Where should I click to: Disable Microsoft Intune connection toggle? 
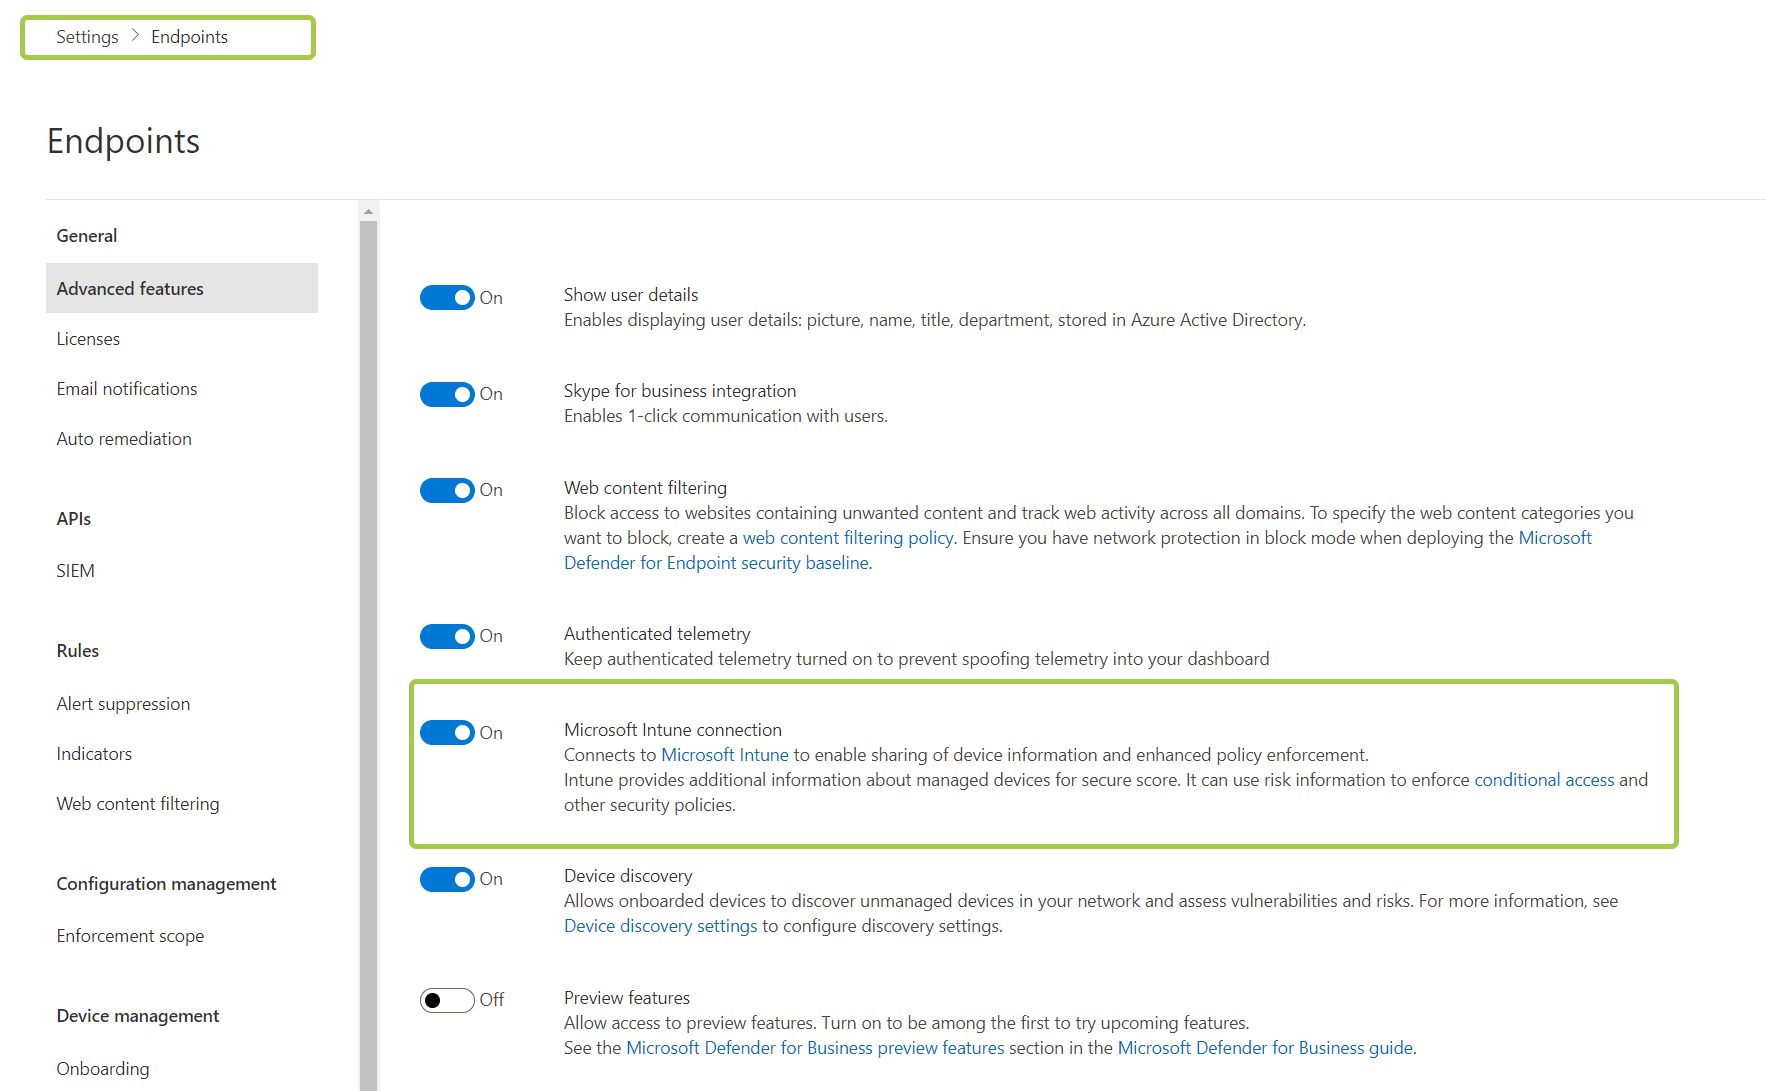(x=447, y=733)
